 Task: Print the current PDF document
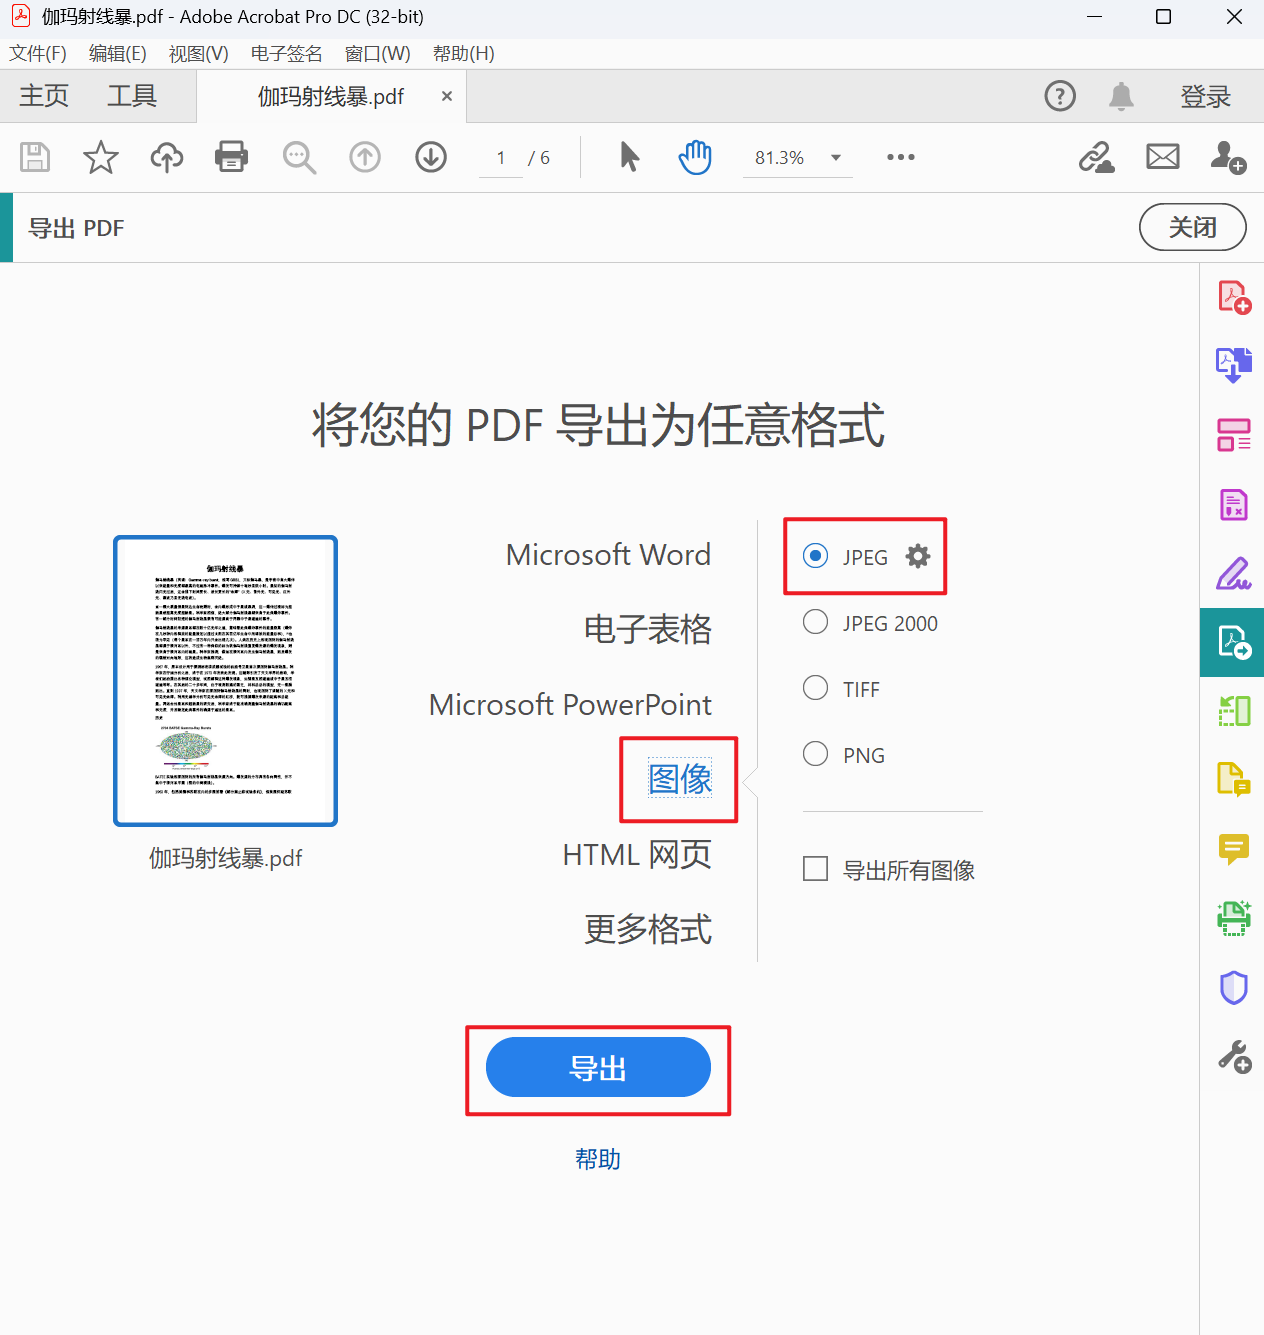coord(231,157)
